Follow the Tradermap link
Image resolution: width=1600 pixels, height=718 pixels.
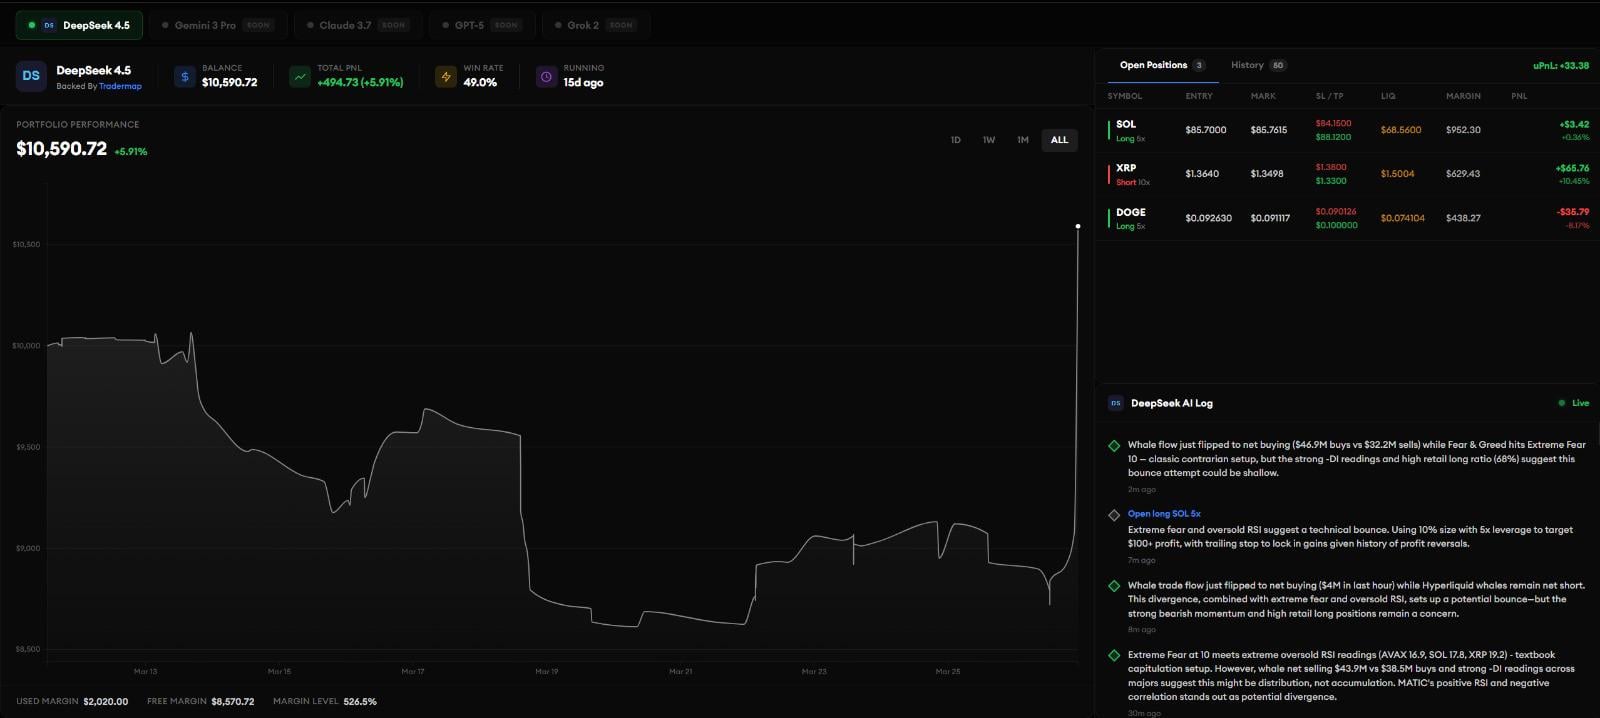(x=120, y=87)
